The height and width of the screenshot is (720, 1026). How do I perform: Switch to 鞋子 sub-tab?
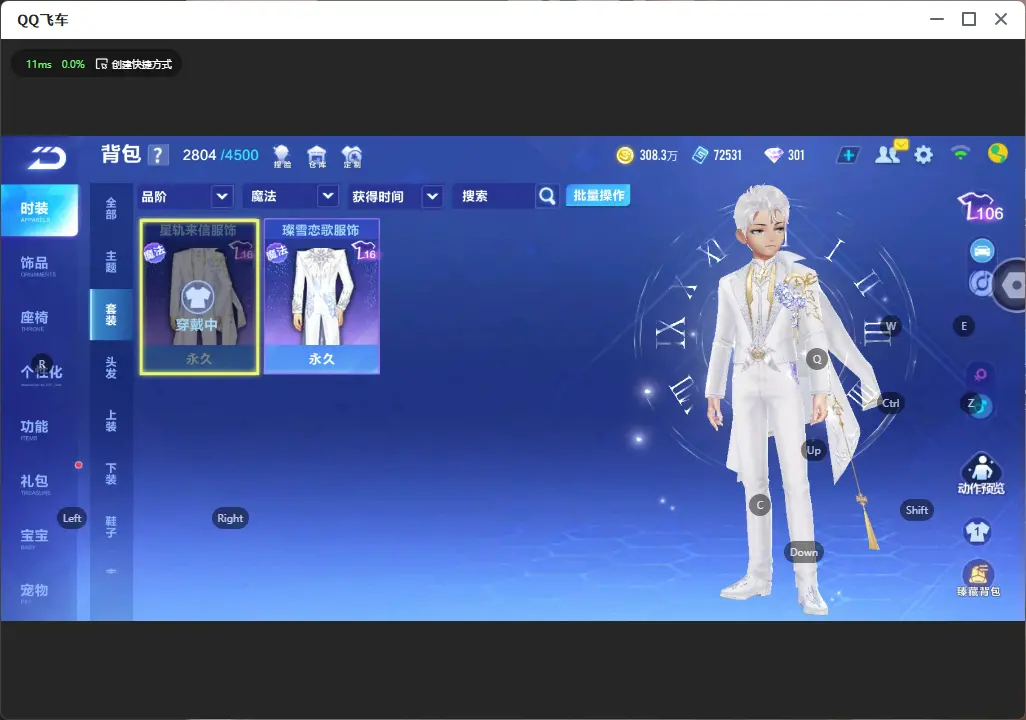click(x=111, y=527)
